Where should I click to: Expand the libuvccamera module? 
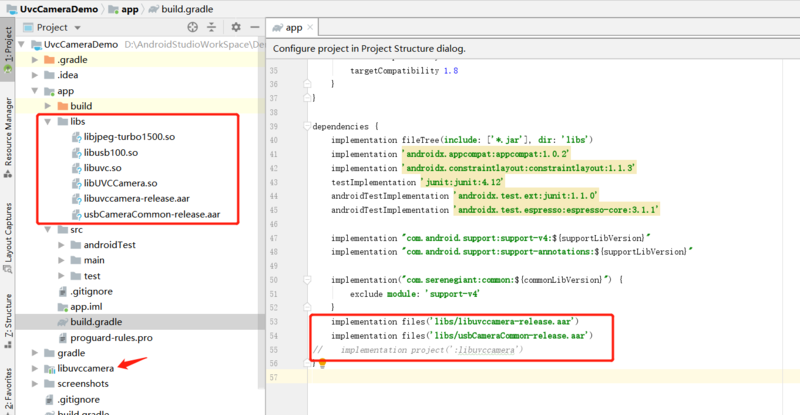[x=35, y=369]
